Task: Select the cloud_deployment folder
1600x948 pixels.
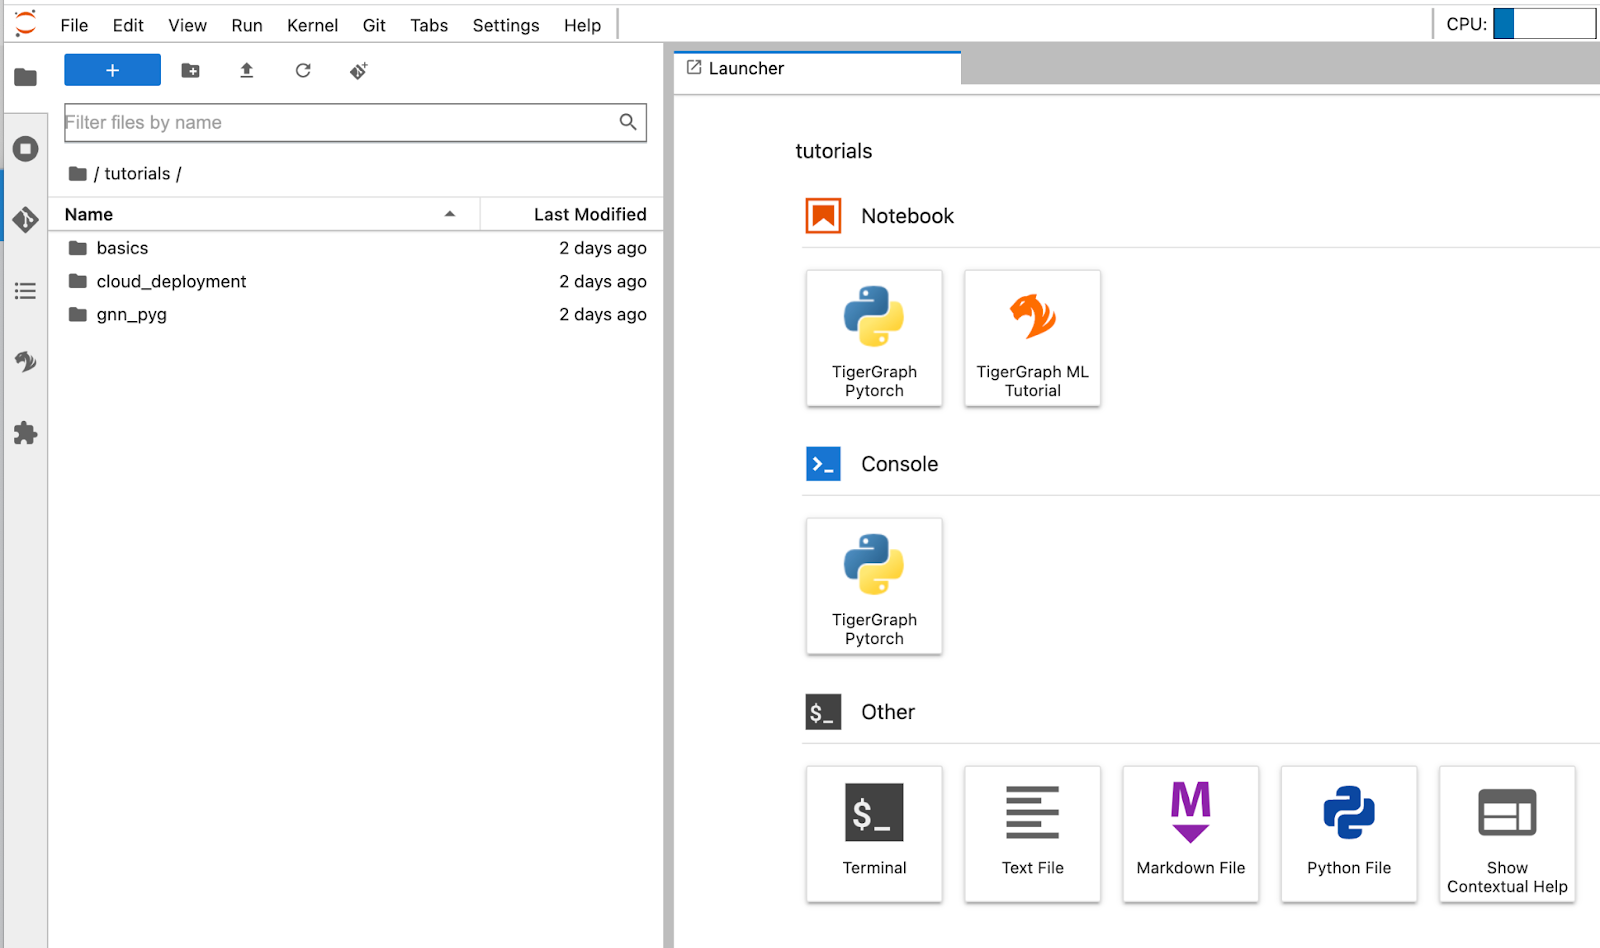Action: pyautogui.click(x=356, y=281)
